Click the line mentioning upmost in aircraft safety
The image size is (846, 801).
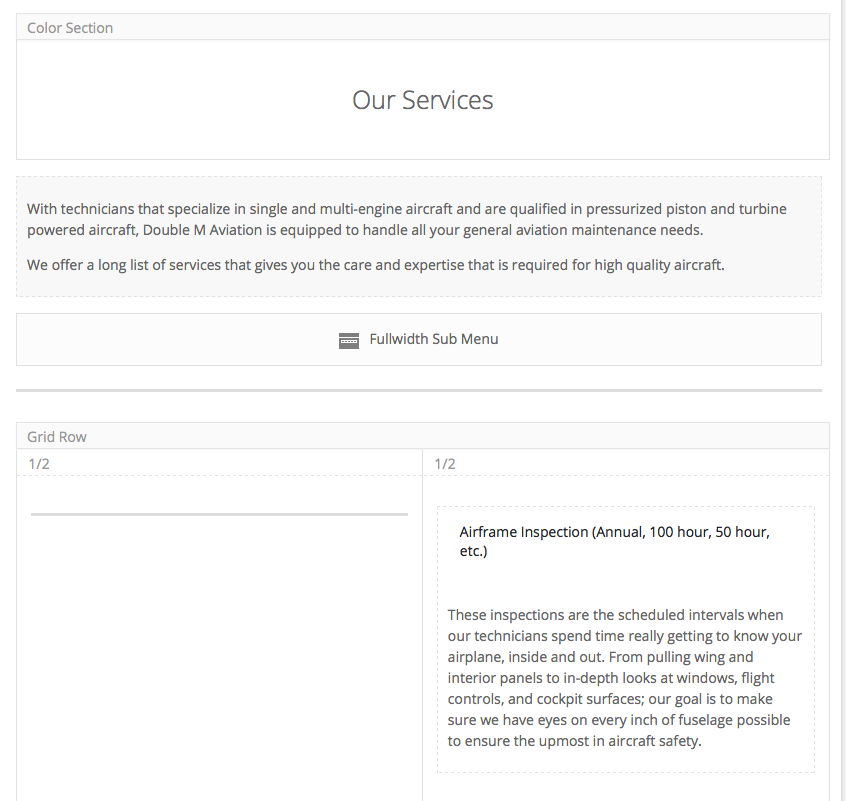(x=574, y=741)
